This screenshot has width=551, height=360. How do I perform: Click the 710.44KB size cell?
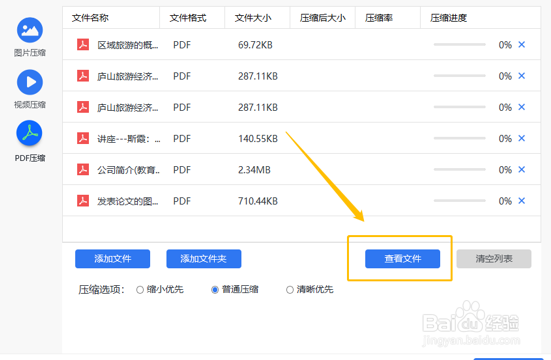coord(258,201)
